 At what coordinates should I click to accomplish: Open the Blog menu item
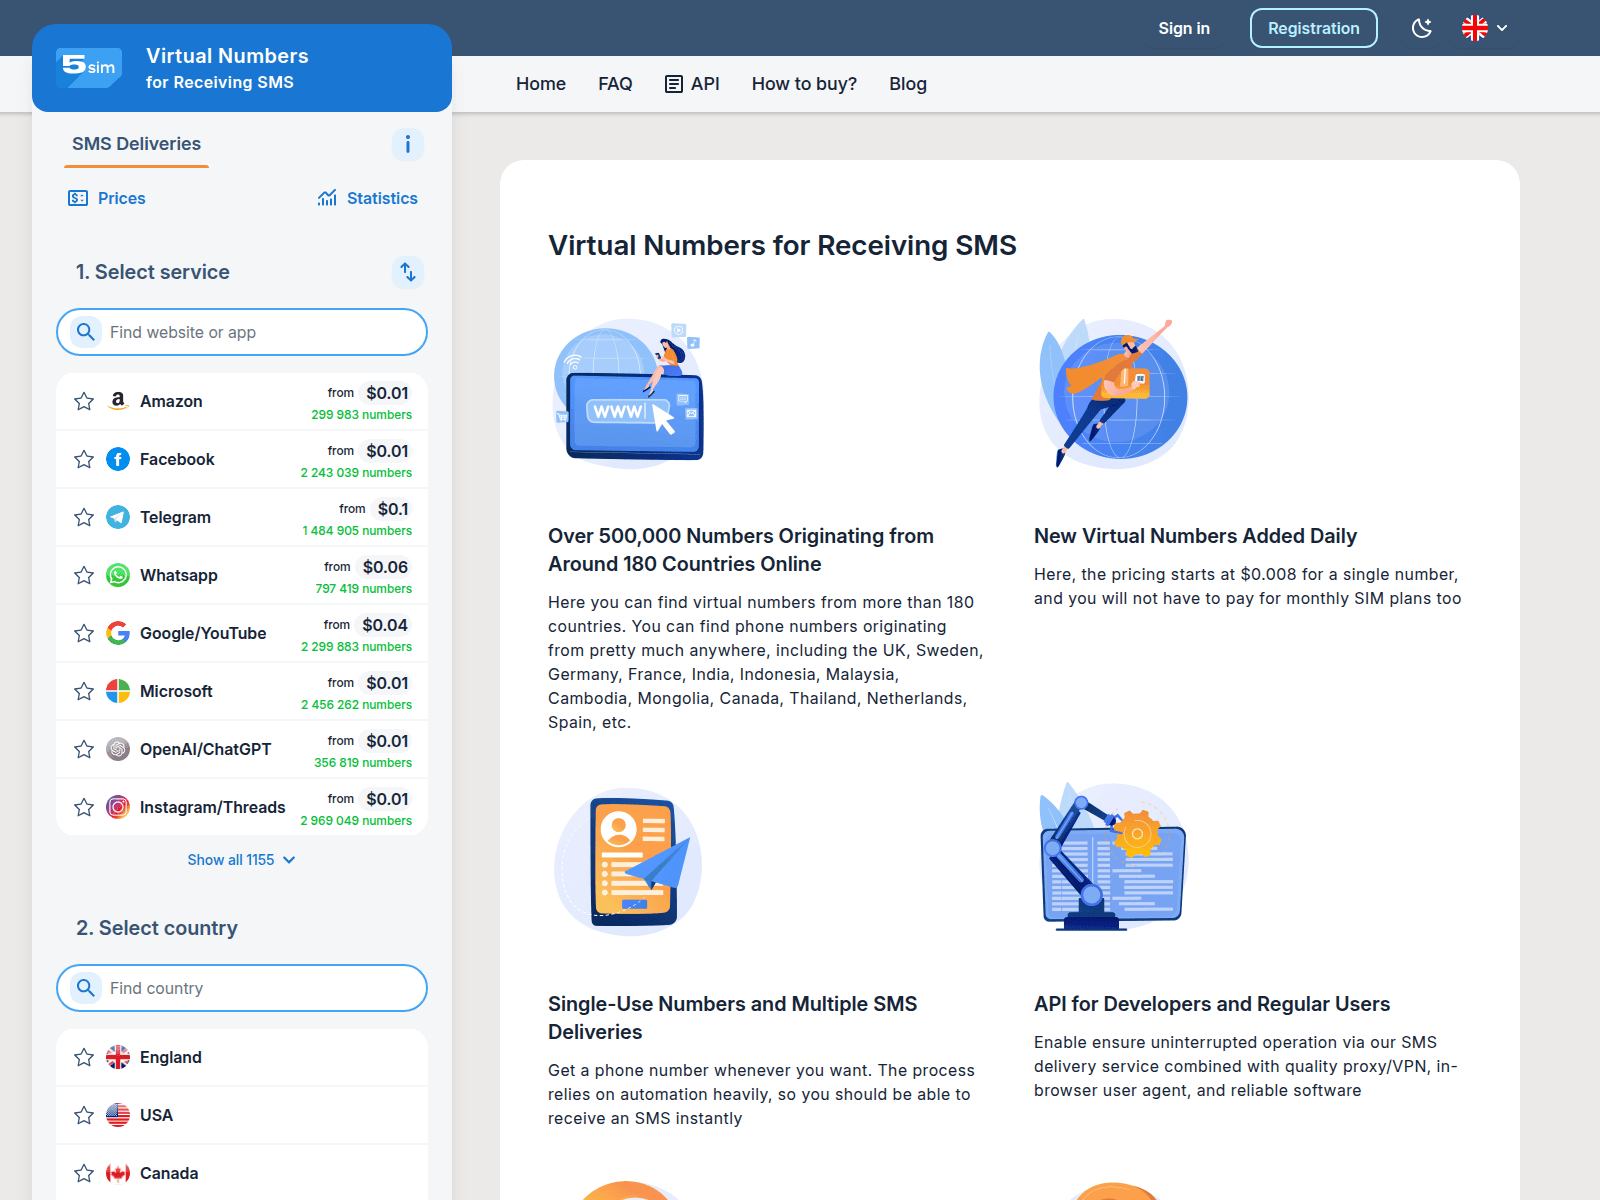coord(908,84)
